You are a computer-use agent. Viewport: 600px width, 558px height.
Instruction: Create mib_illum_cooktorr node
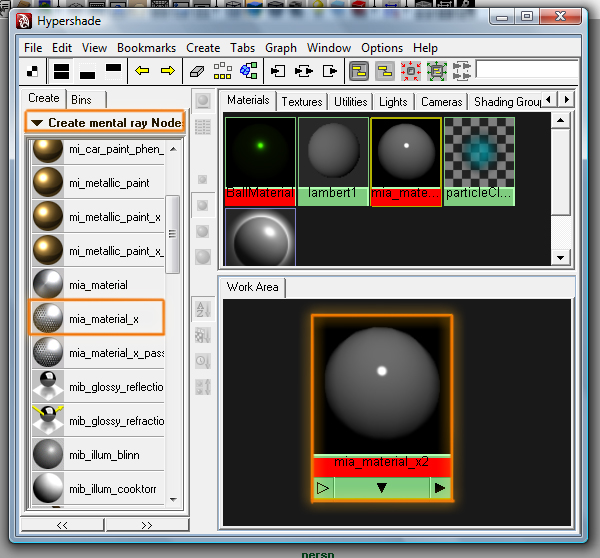[x=98, y=489]
